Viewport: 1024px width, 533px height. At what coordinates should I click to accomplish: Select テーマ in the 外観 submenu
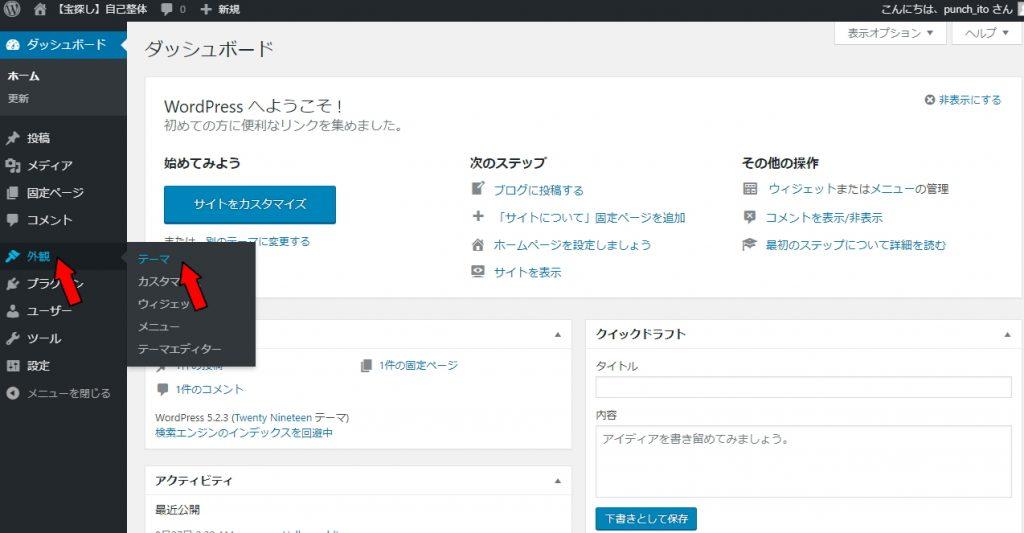click(154, 259)
